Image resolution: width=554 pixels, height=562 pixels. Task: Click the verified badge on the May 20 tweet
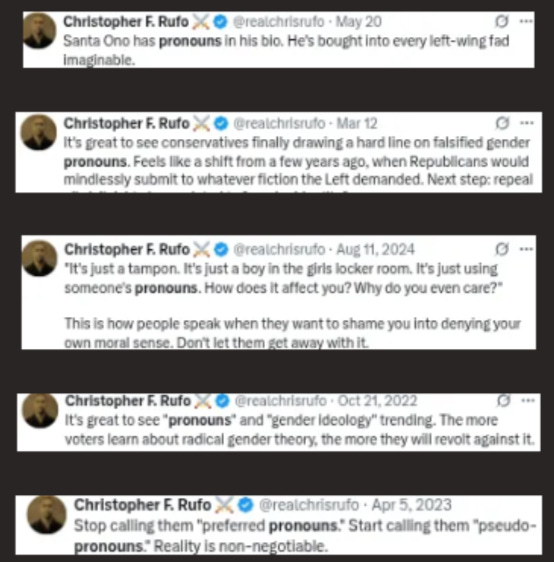[220, 22]
